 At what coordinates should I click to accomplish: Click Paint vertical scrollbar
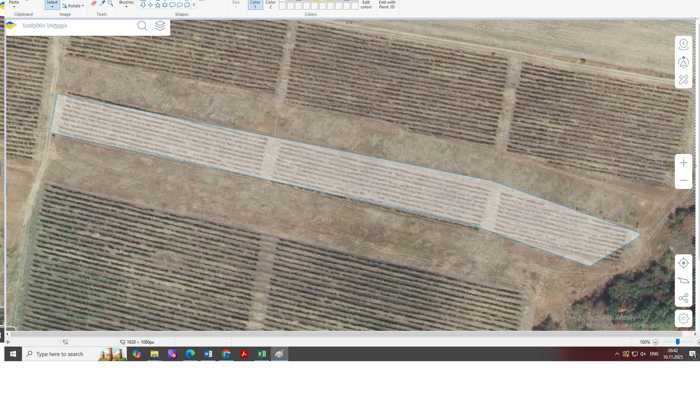tap(697, 174)
